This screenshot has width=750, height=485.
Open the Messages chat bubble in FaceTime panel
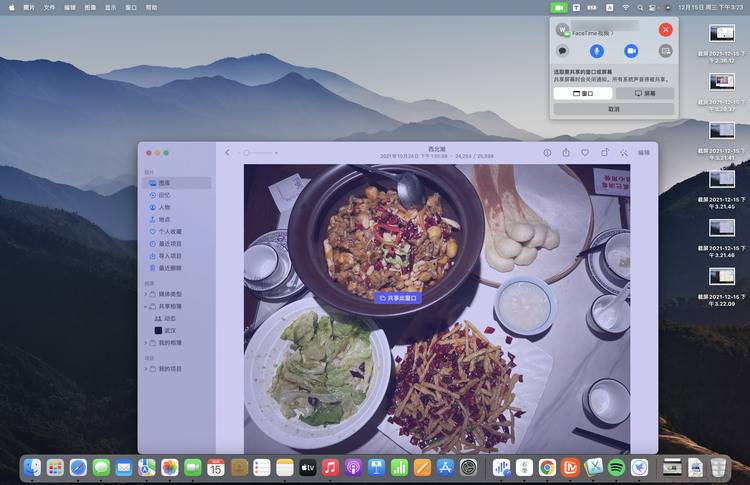[x=563, y=51]
